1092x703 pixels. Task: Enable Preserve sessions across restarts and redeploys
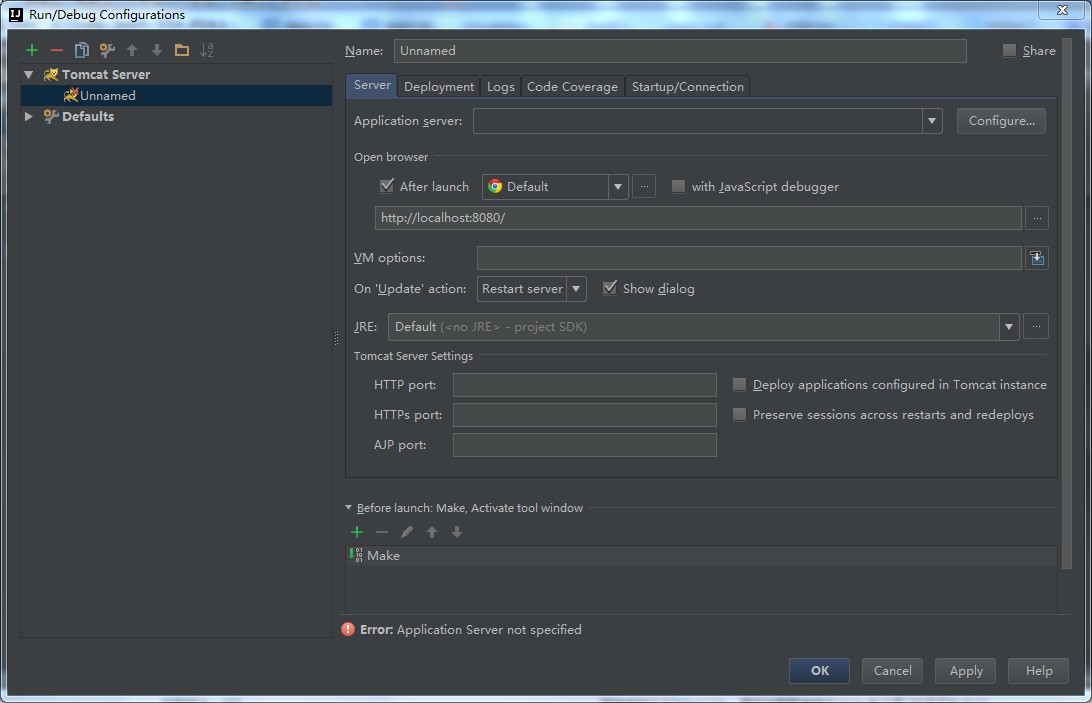[x=739, y=414]
